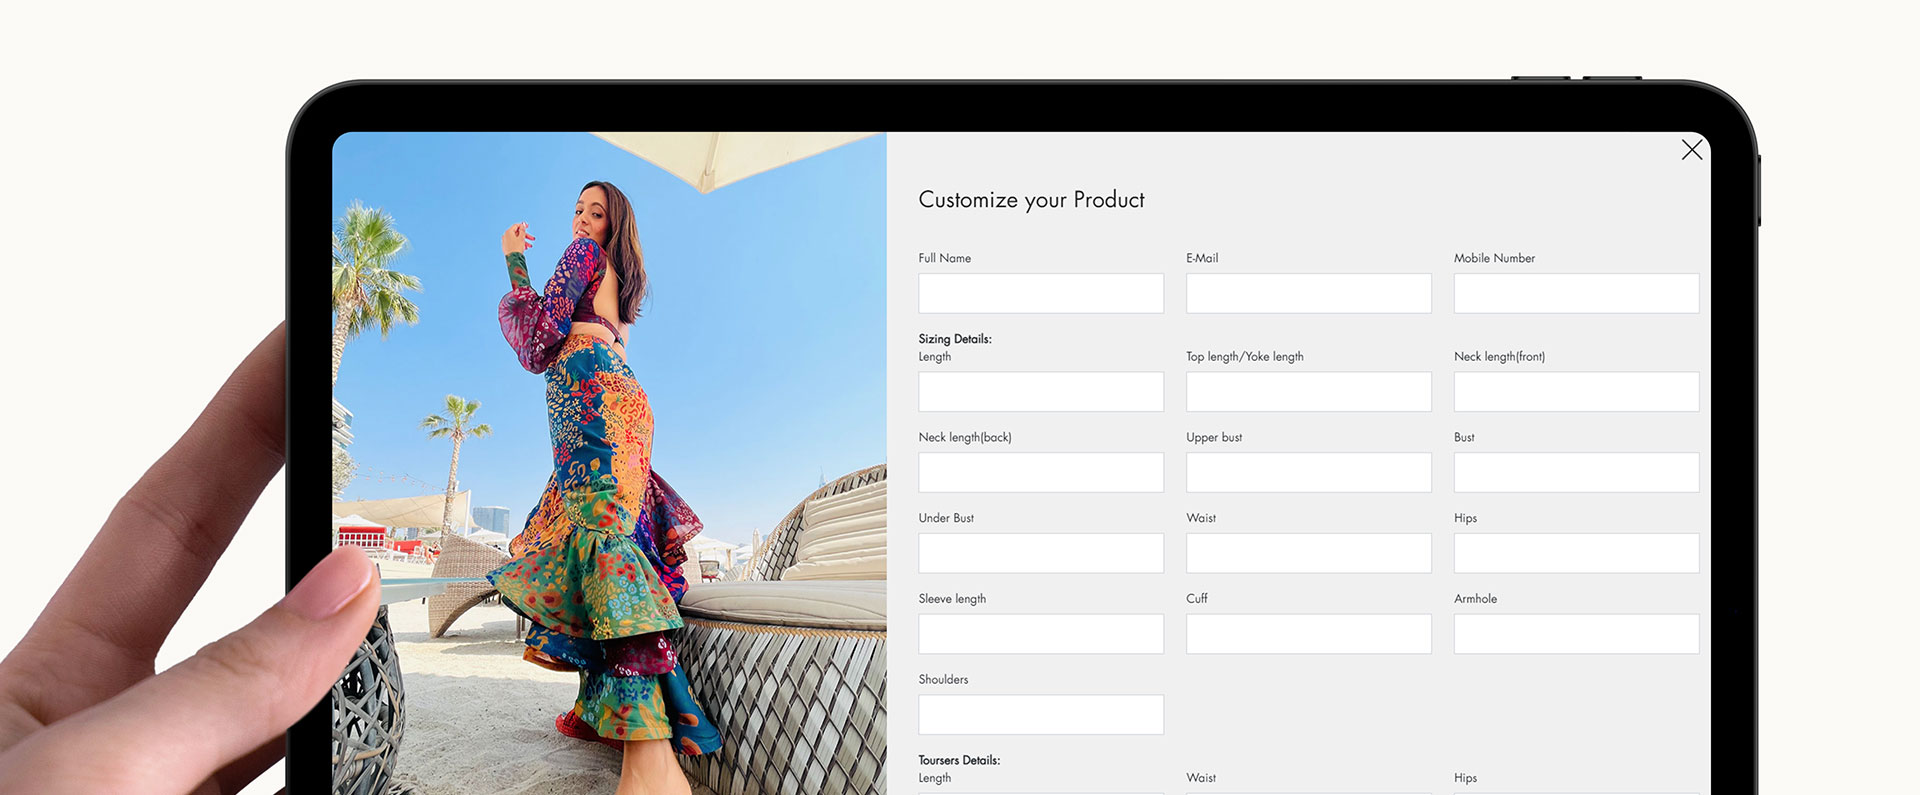
Task: Focus the Sleeve length input
Action: tap(1040, 634)
